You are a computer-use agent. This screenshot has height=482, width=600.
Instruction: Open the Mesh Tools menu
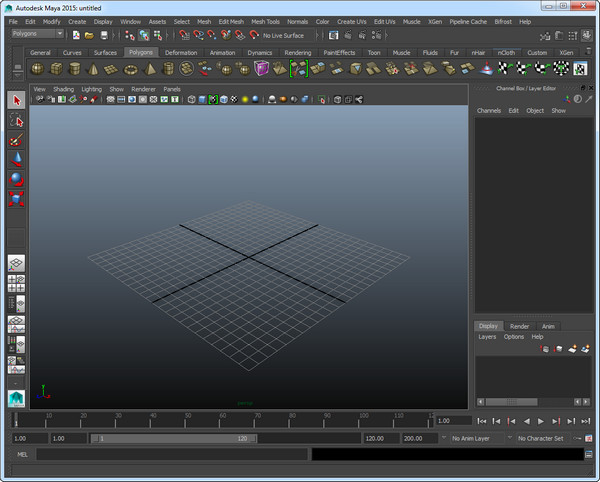265,21
